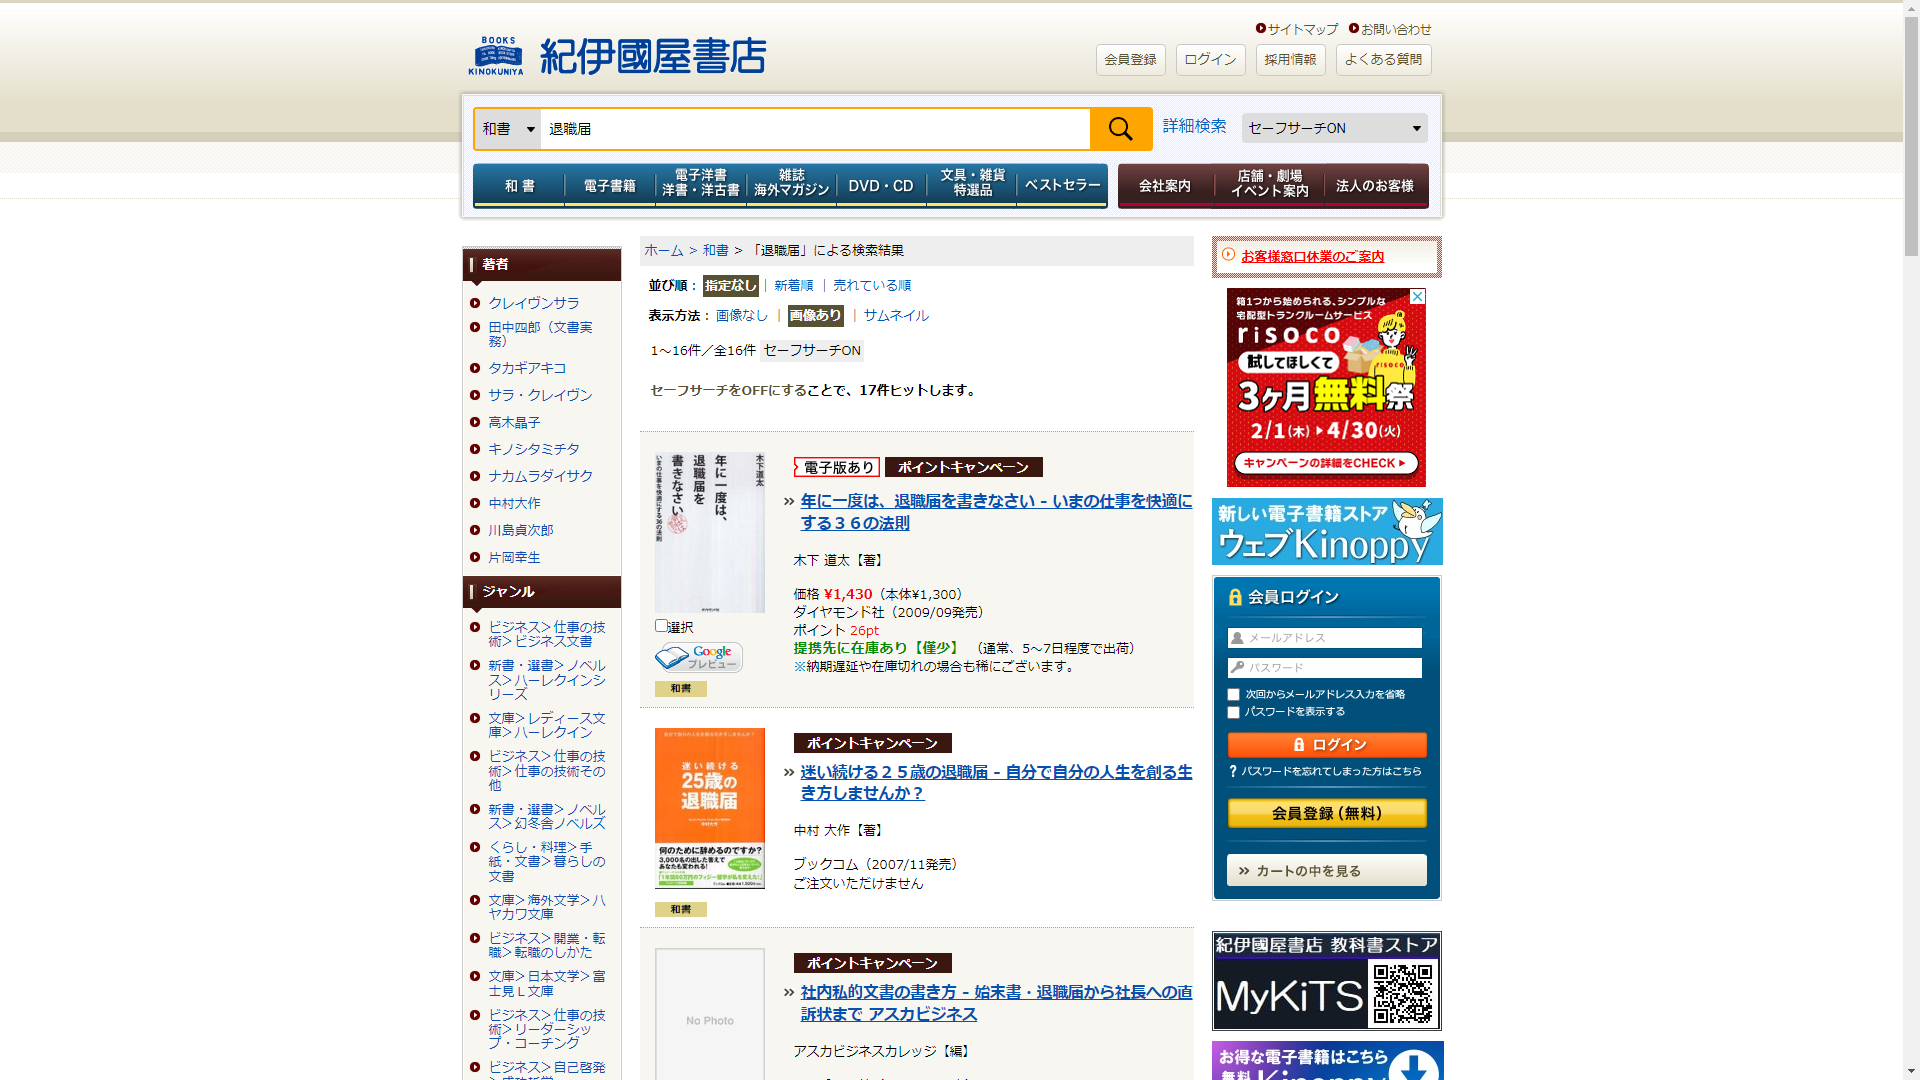
Task: Click the 会員登録（無料） button
Action: [1326, 813]
